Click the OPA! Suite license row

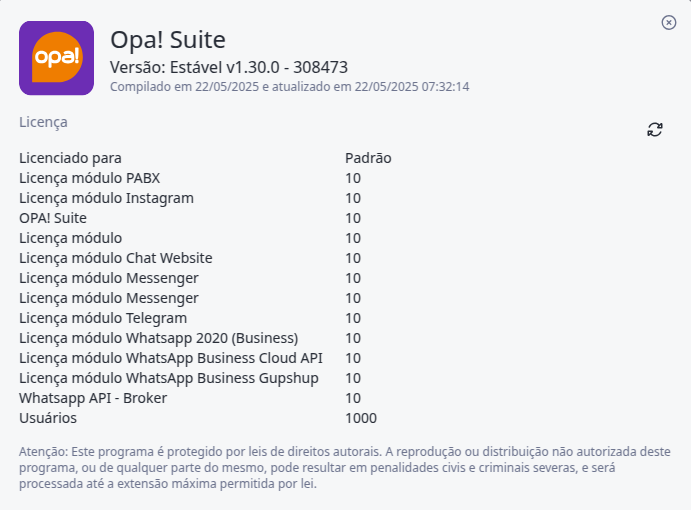[190, 218]
